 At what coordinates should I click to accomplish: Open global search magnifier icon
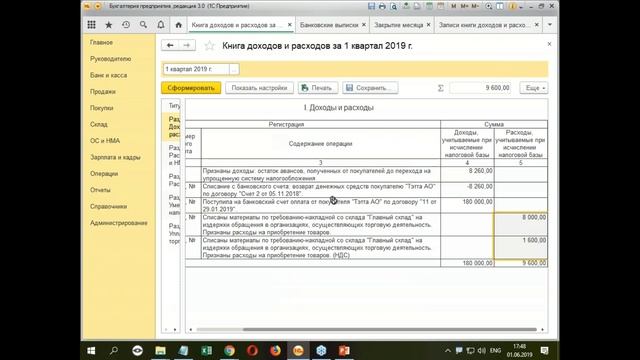(x=143, y=25)
